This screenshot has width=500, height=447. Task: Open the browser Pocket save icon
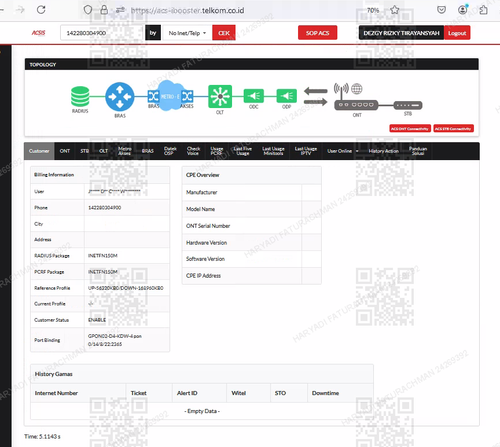point(441,10)
